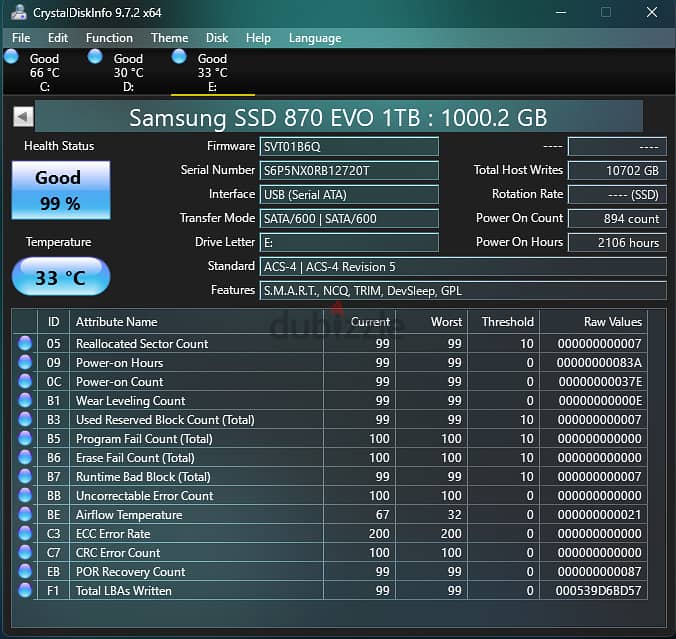Click the Interface field USB (Serial ATA)
The image size is (676, 639).
click(x=349, y=194)
